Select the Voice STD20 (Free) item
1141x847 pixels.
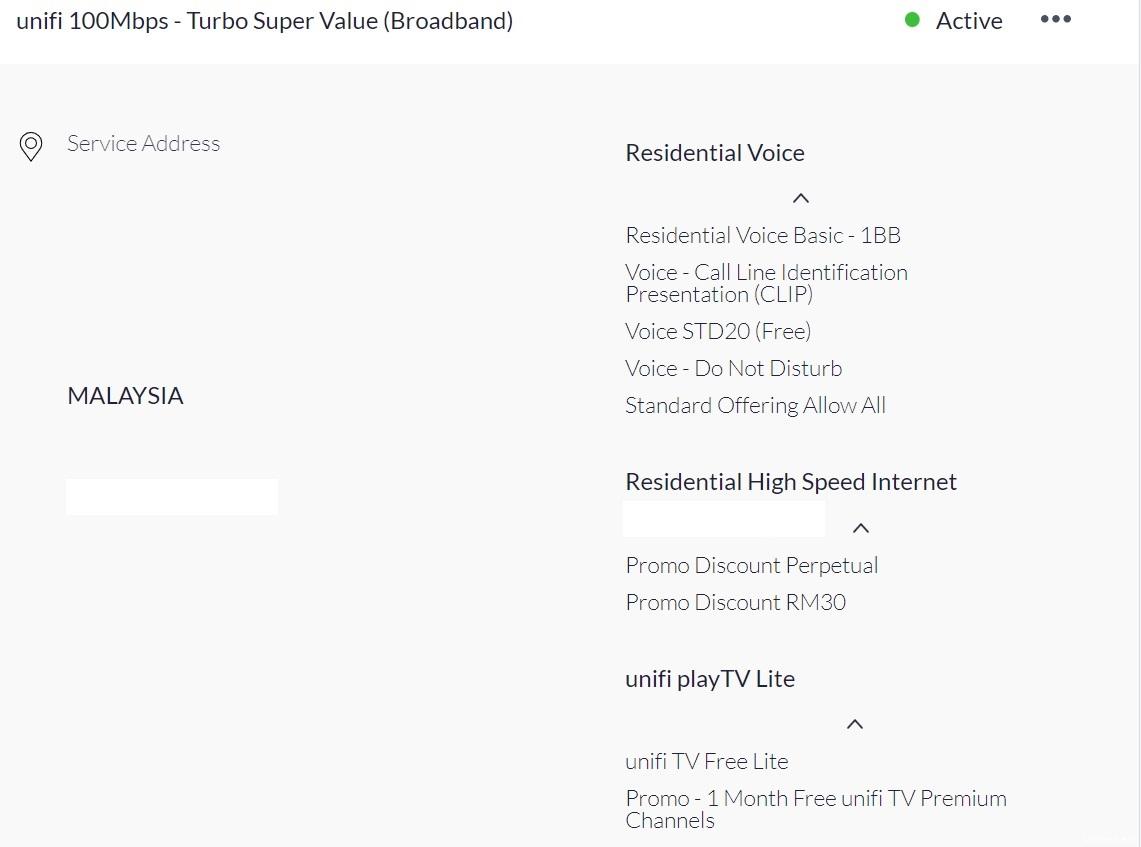(718, 331)
